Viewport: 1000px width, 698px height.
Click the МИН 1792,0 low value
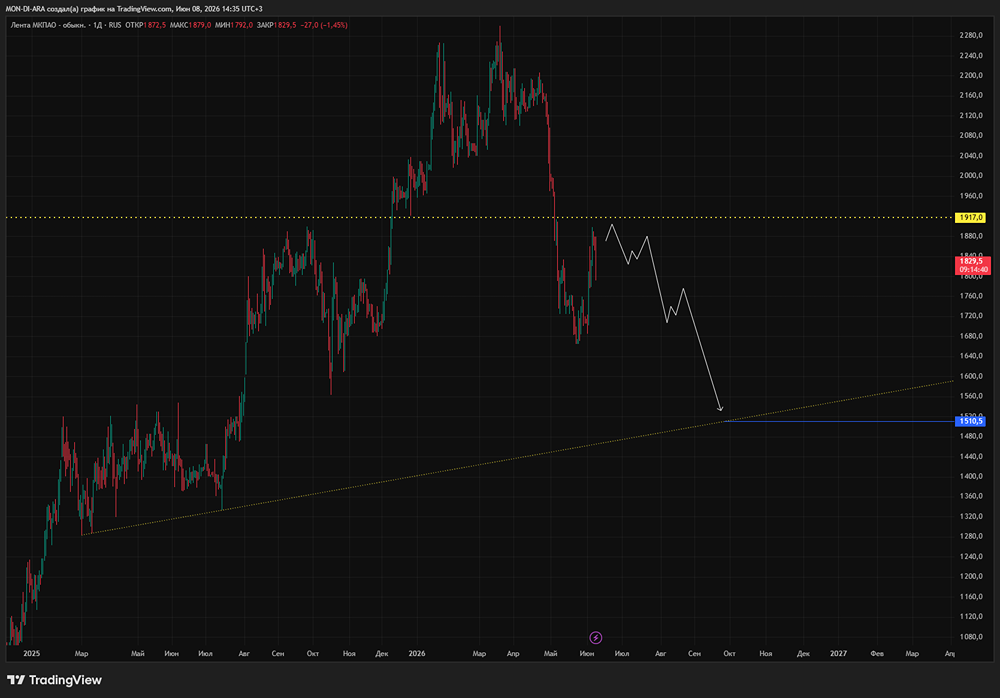(x=234, y=25)
